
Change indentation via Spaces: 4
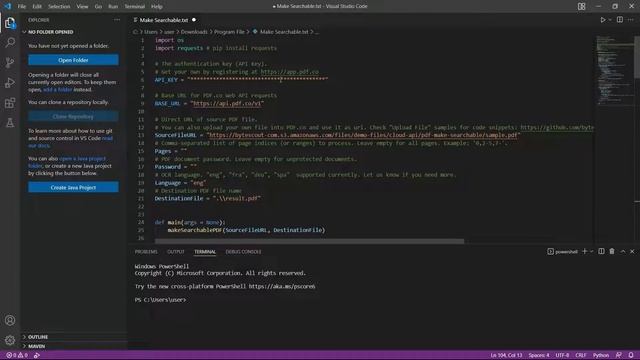click(539, 355)
